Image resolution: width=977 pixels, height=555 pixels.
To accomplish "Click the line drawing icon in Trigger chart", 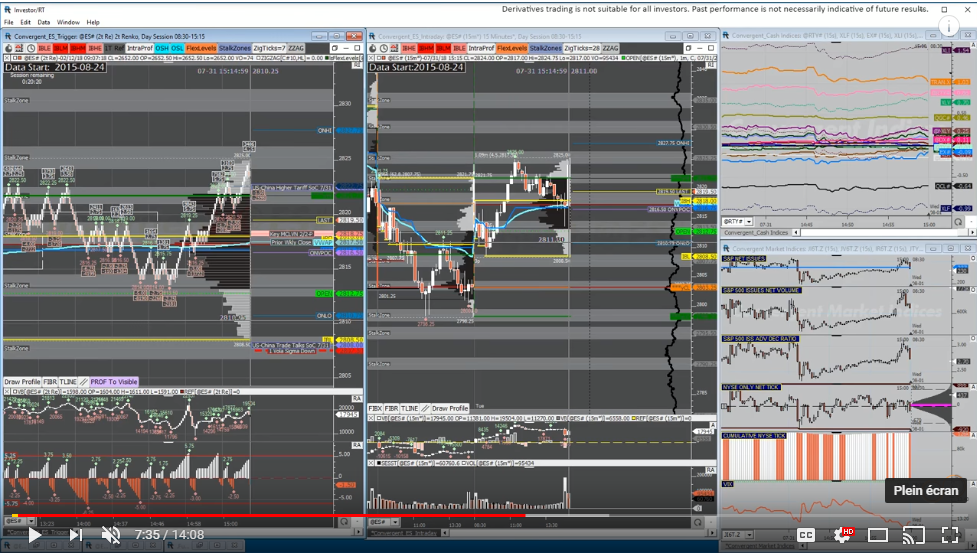I will pos(83,381).
